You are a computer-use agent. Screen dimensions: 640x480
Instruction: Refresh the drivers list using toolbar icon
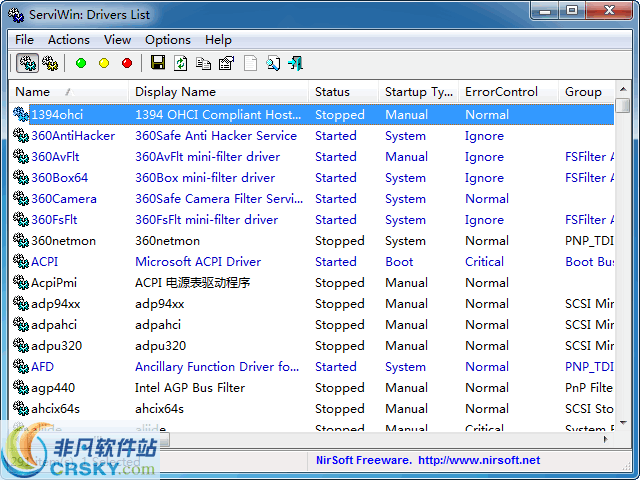click(x=181, y=63)
